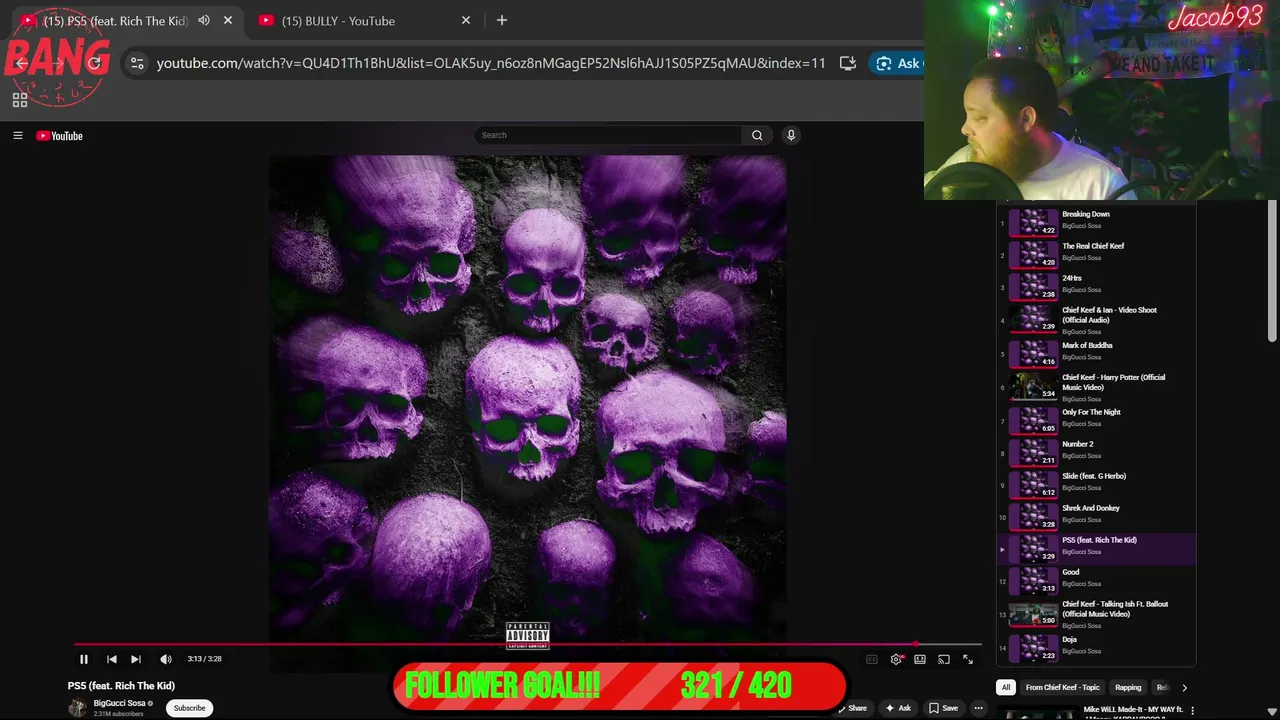Go to YouTube home via logo
Viewport: 1280px width, 720px height.
60,136
